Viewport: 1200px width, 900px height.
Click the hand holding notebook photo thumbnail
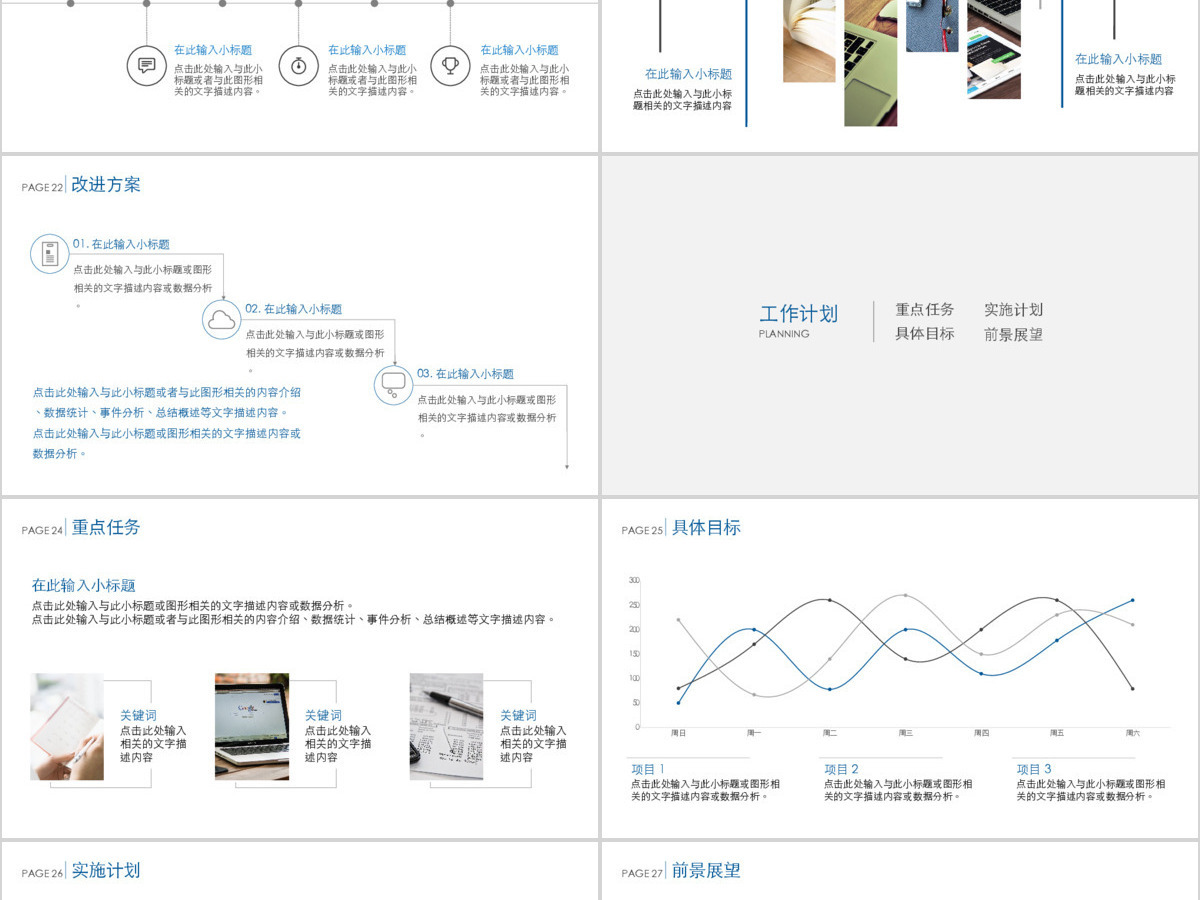tap(67, 727)
